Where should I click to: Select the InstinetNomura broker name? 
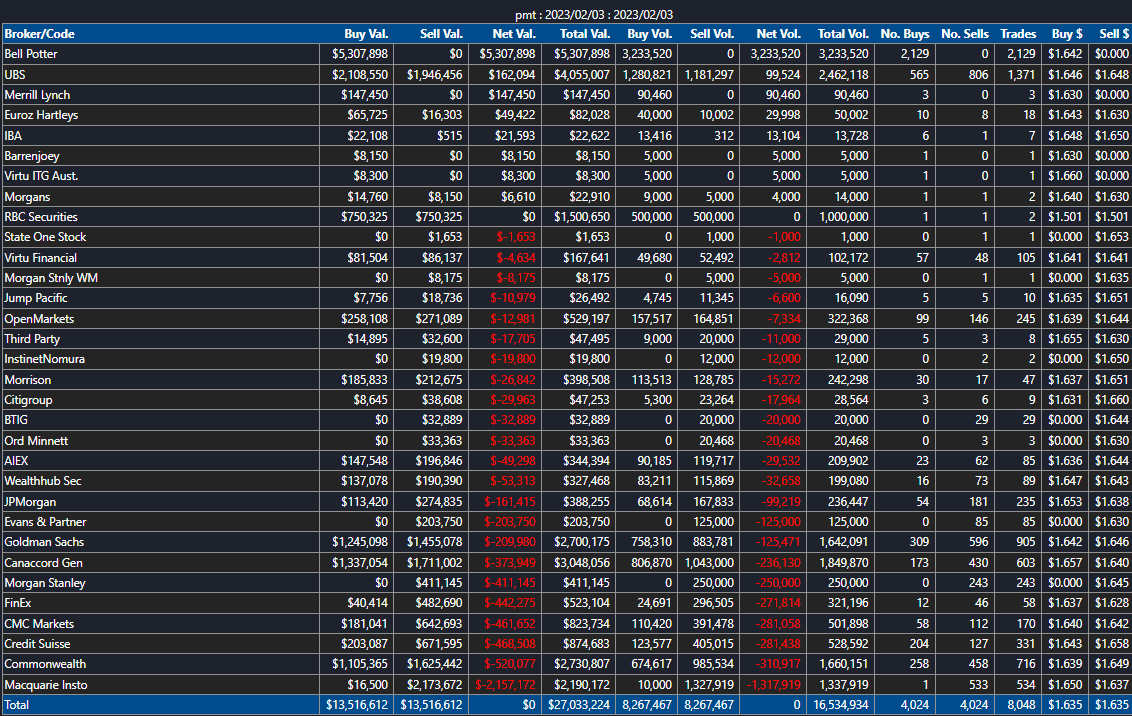44,359
